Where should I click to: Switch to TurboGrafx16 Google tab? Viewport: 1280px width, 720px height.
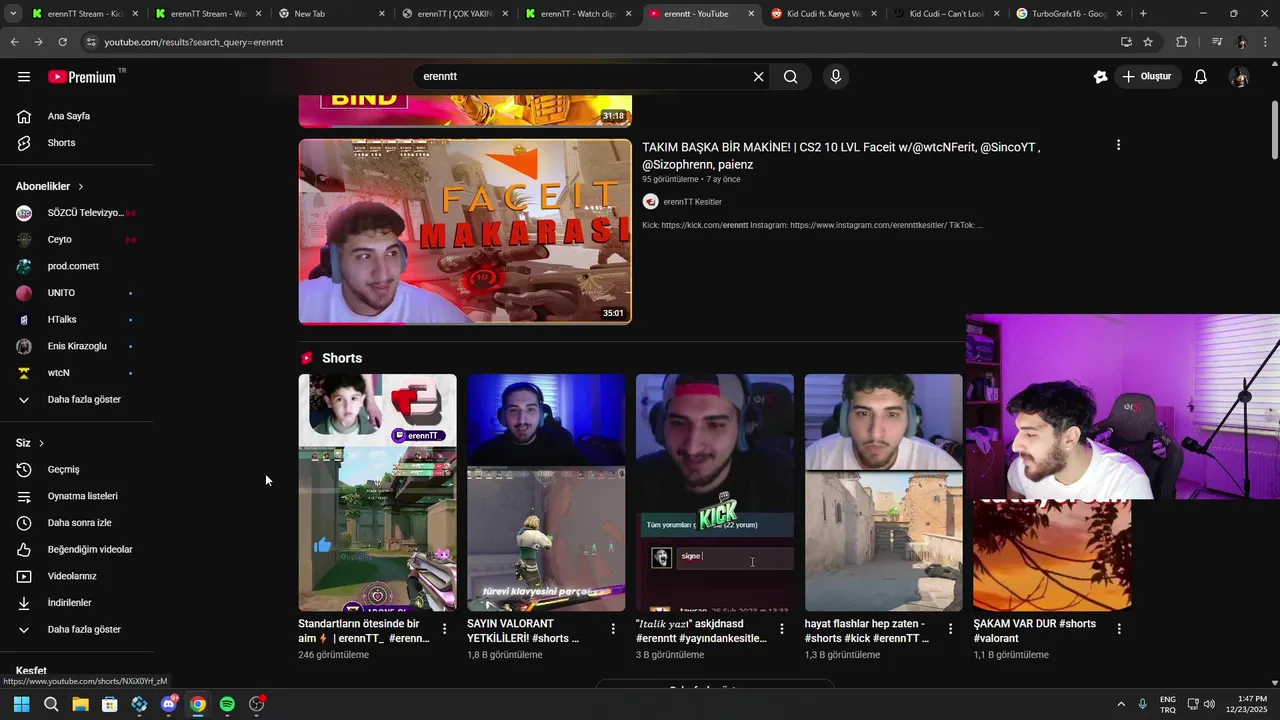click(x=1070, y=14)
